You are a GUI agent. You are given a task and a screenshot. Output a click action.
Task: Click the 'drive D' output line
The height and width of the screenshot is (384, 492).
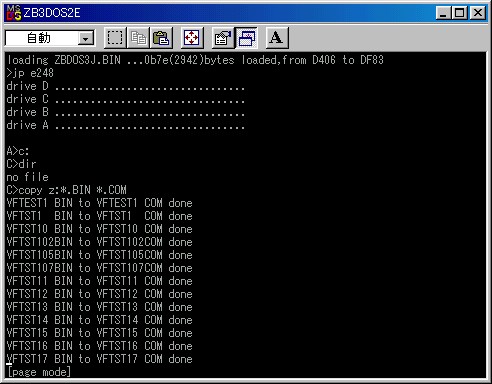coord(126,86)
